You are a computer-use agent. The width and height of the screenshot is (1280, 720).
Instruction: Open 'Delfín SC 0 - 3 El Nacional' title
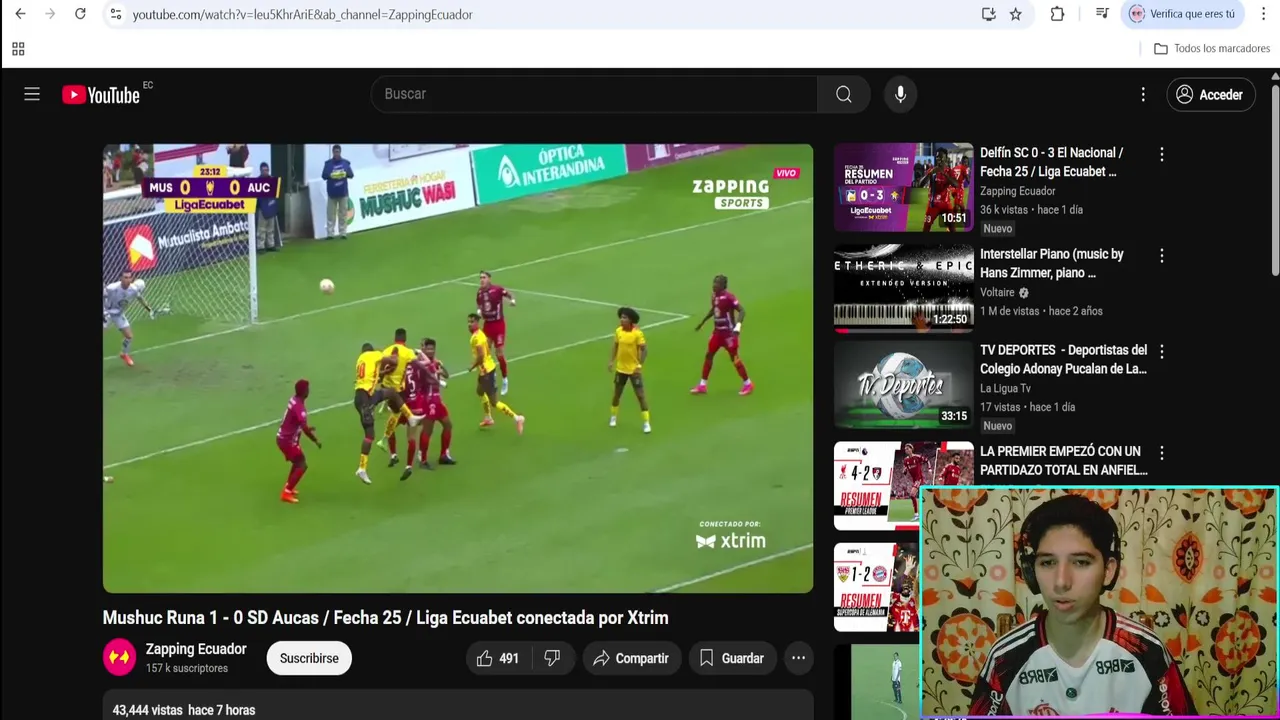pyautogui.click(x=1051, y=162)
